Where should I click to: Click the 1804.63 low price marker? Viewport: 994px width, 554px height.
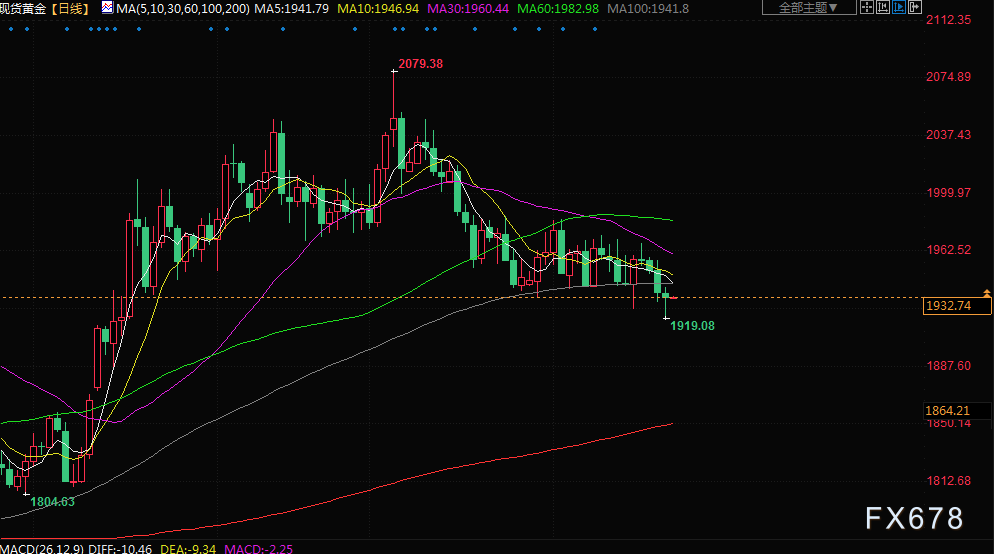click(52, 502)
